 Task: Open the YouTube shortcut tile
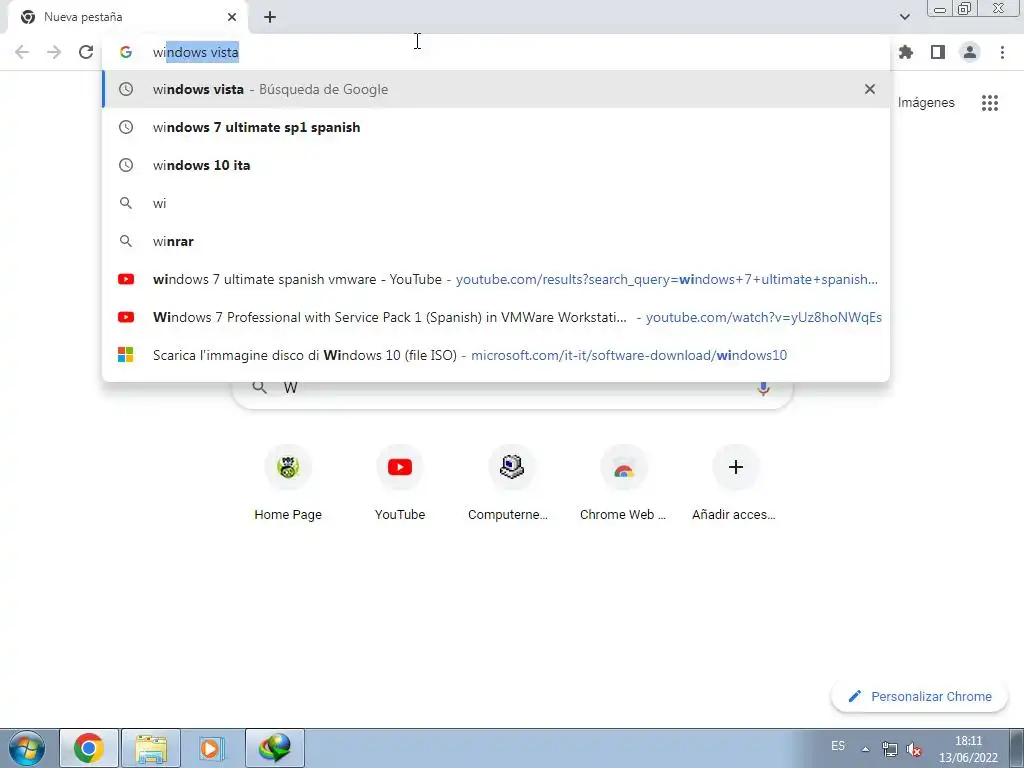pyautogui.click(x=400, y=483)
